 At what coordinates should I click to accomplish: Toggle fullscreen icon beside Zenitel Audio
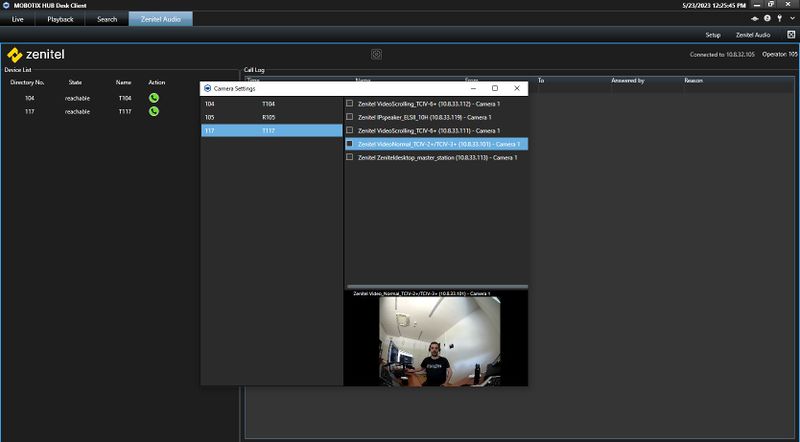tap(790, 35)
